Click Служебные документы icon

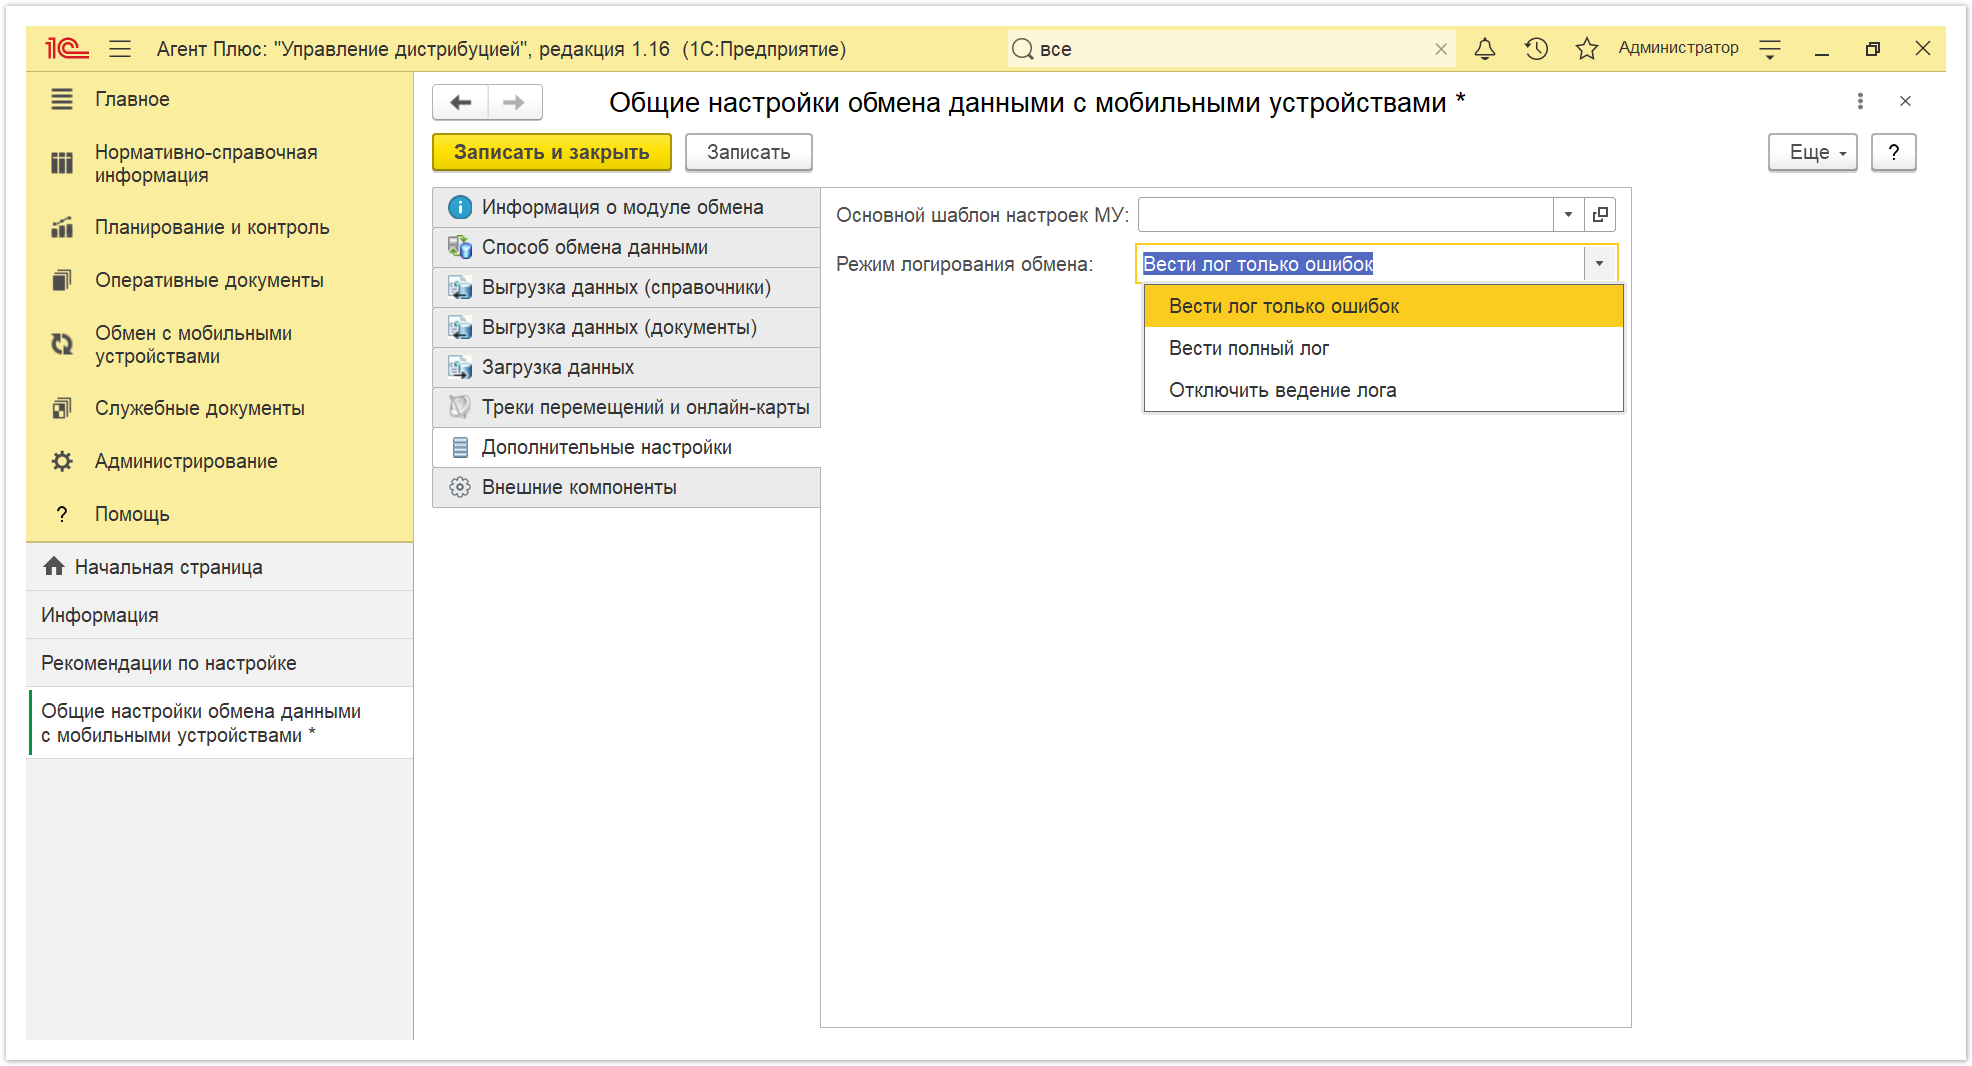pos(62,408)
